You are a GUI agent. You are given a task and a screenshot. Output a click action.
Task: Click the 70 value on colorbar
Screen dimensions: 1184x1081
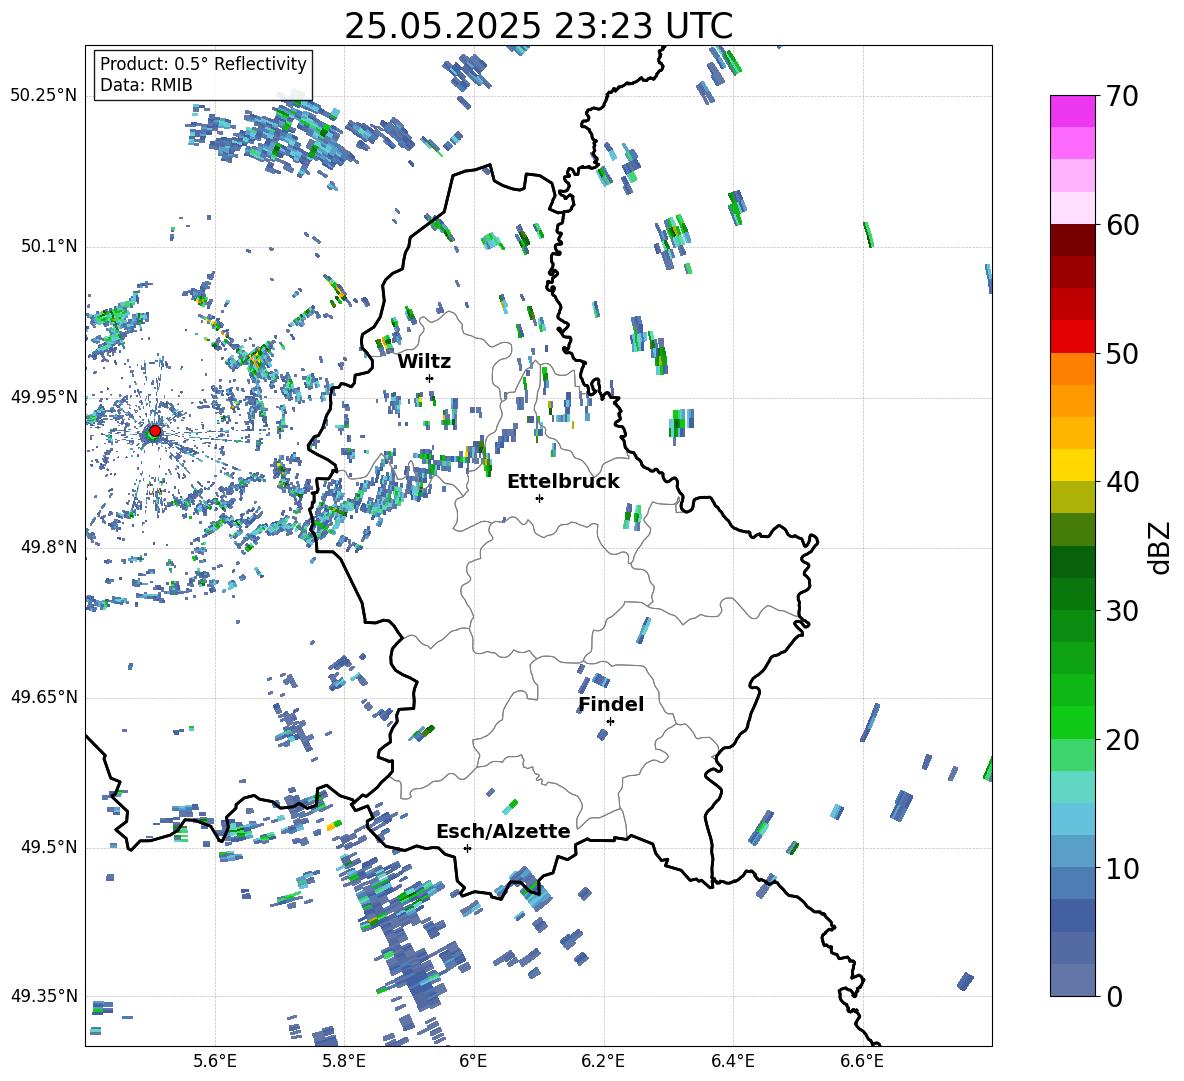1122,97
